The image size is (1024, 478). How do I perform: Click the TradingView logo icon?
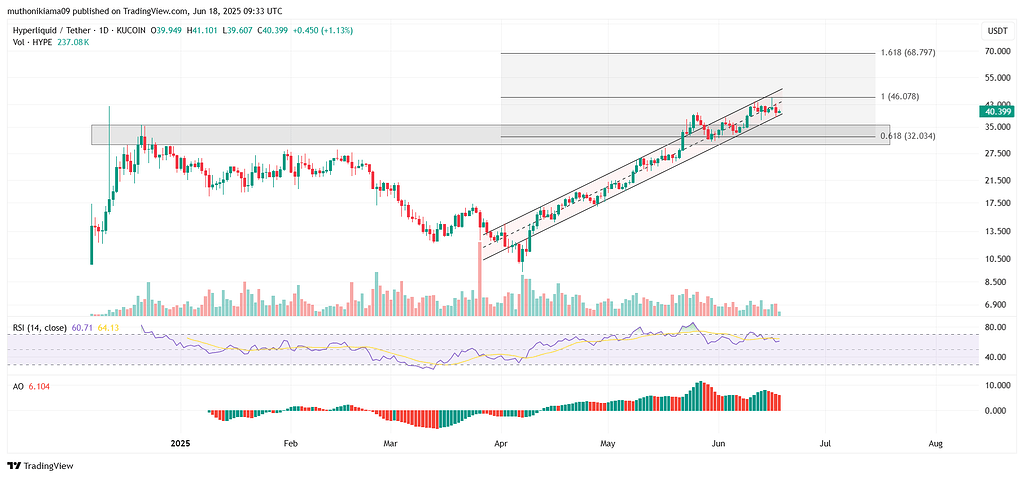(15, 466)
